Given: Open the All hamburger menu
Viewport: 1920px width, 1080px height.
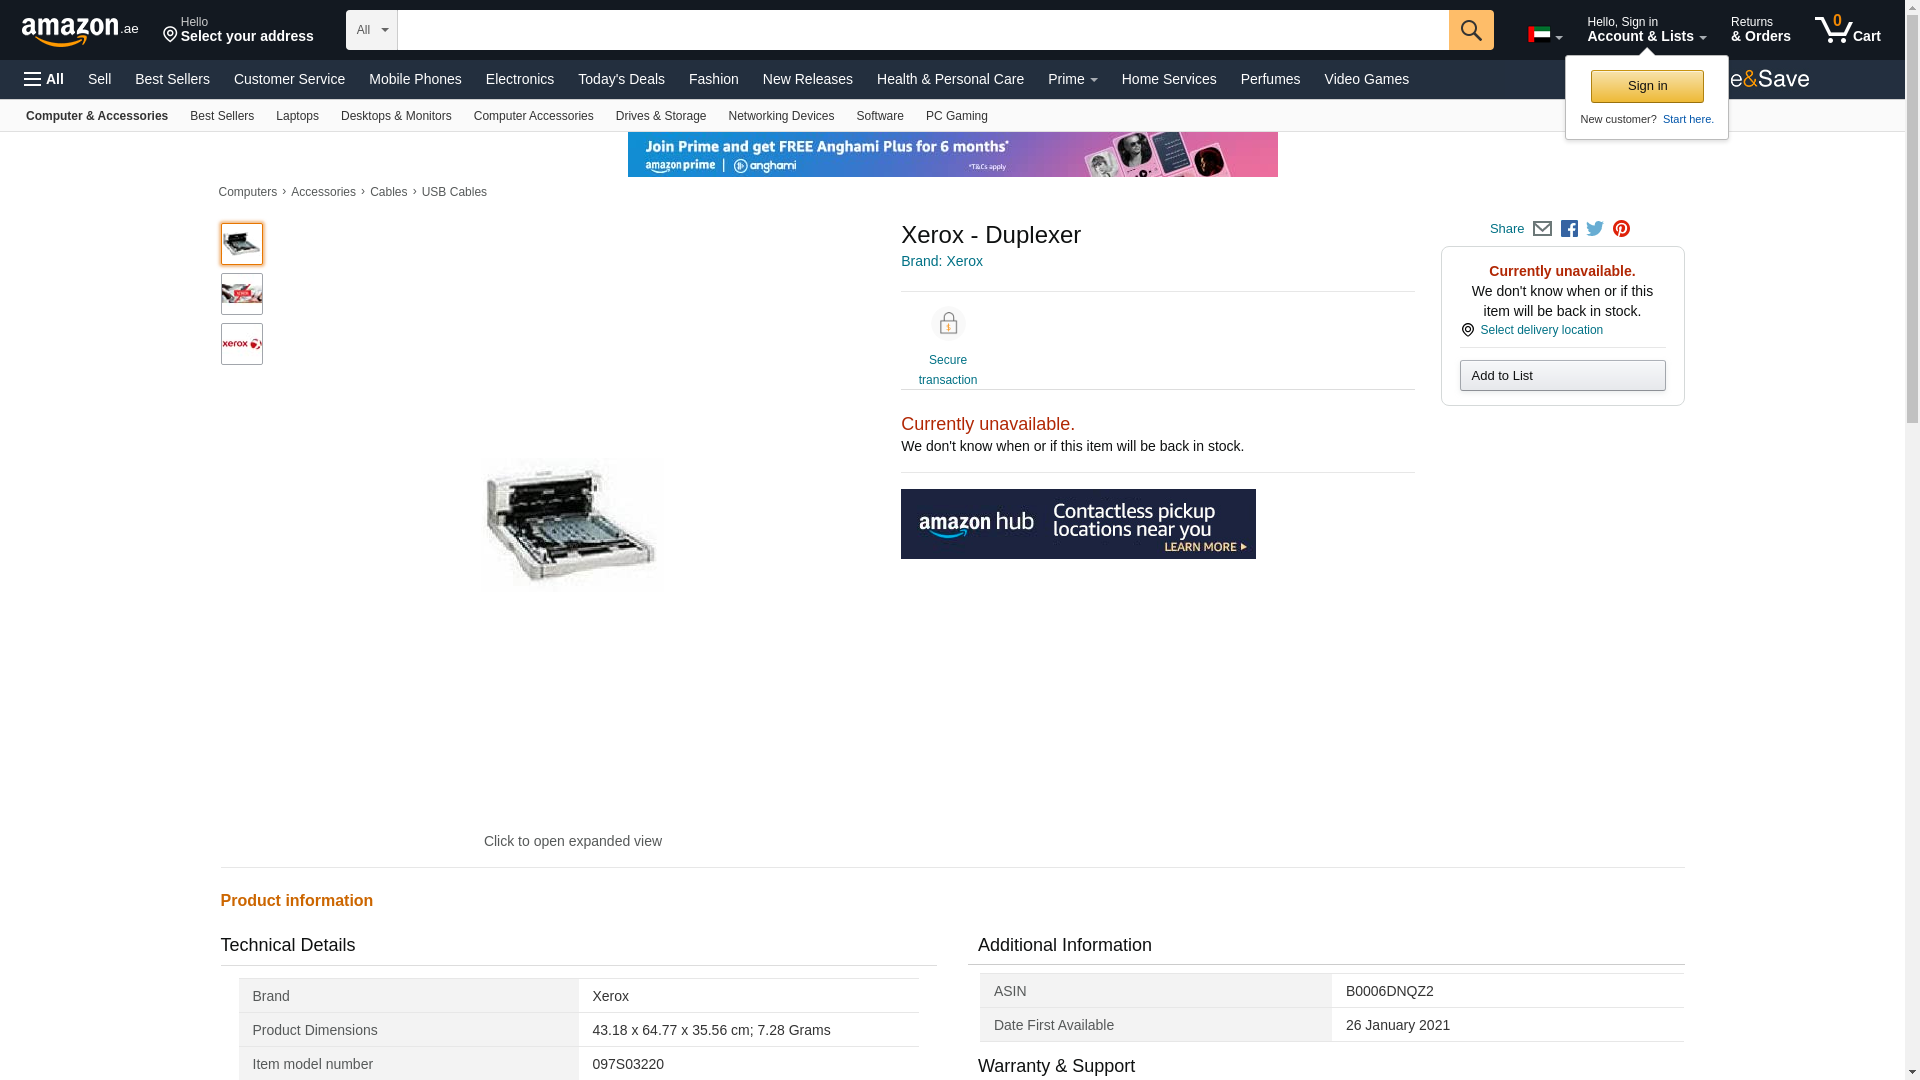Looking at the screenshot, I should pos(44,79).
